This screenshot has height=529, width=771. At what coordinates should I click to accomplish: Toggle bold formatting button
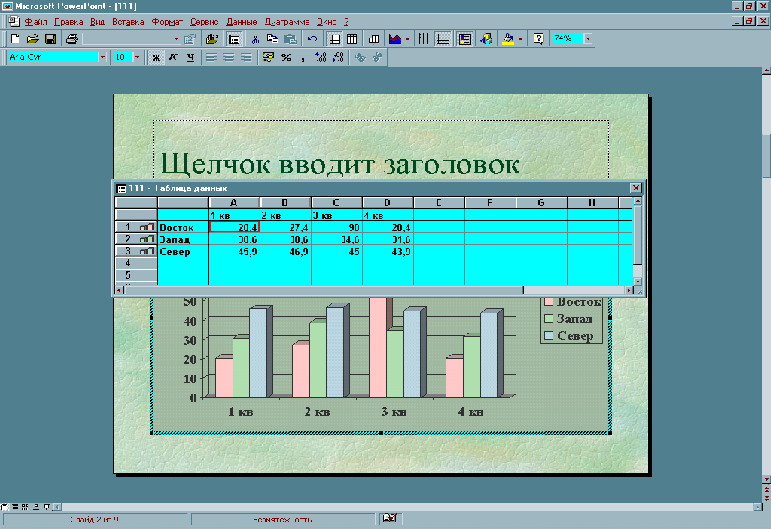tap(156, 58)
